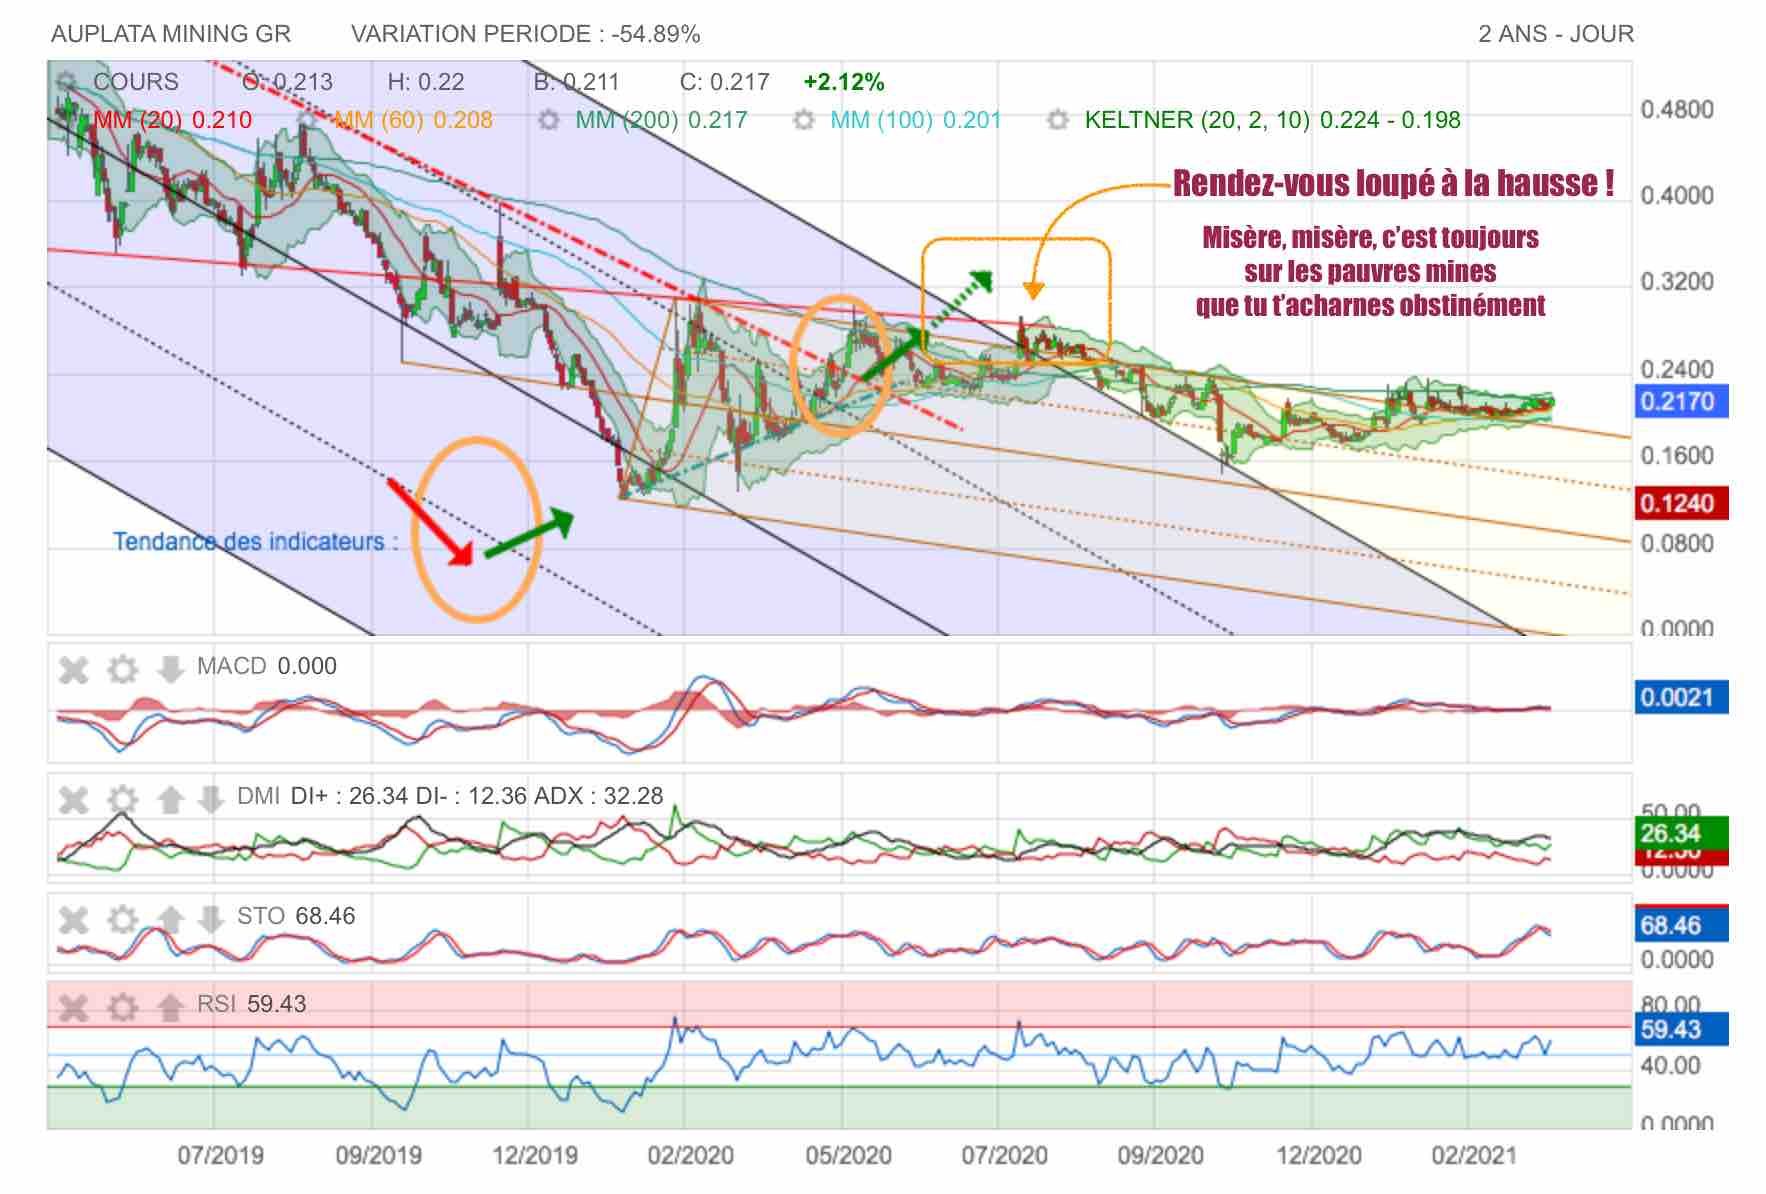Open the MACD settings gear

tap(122, 669)
